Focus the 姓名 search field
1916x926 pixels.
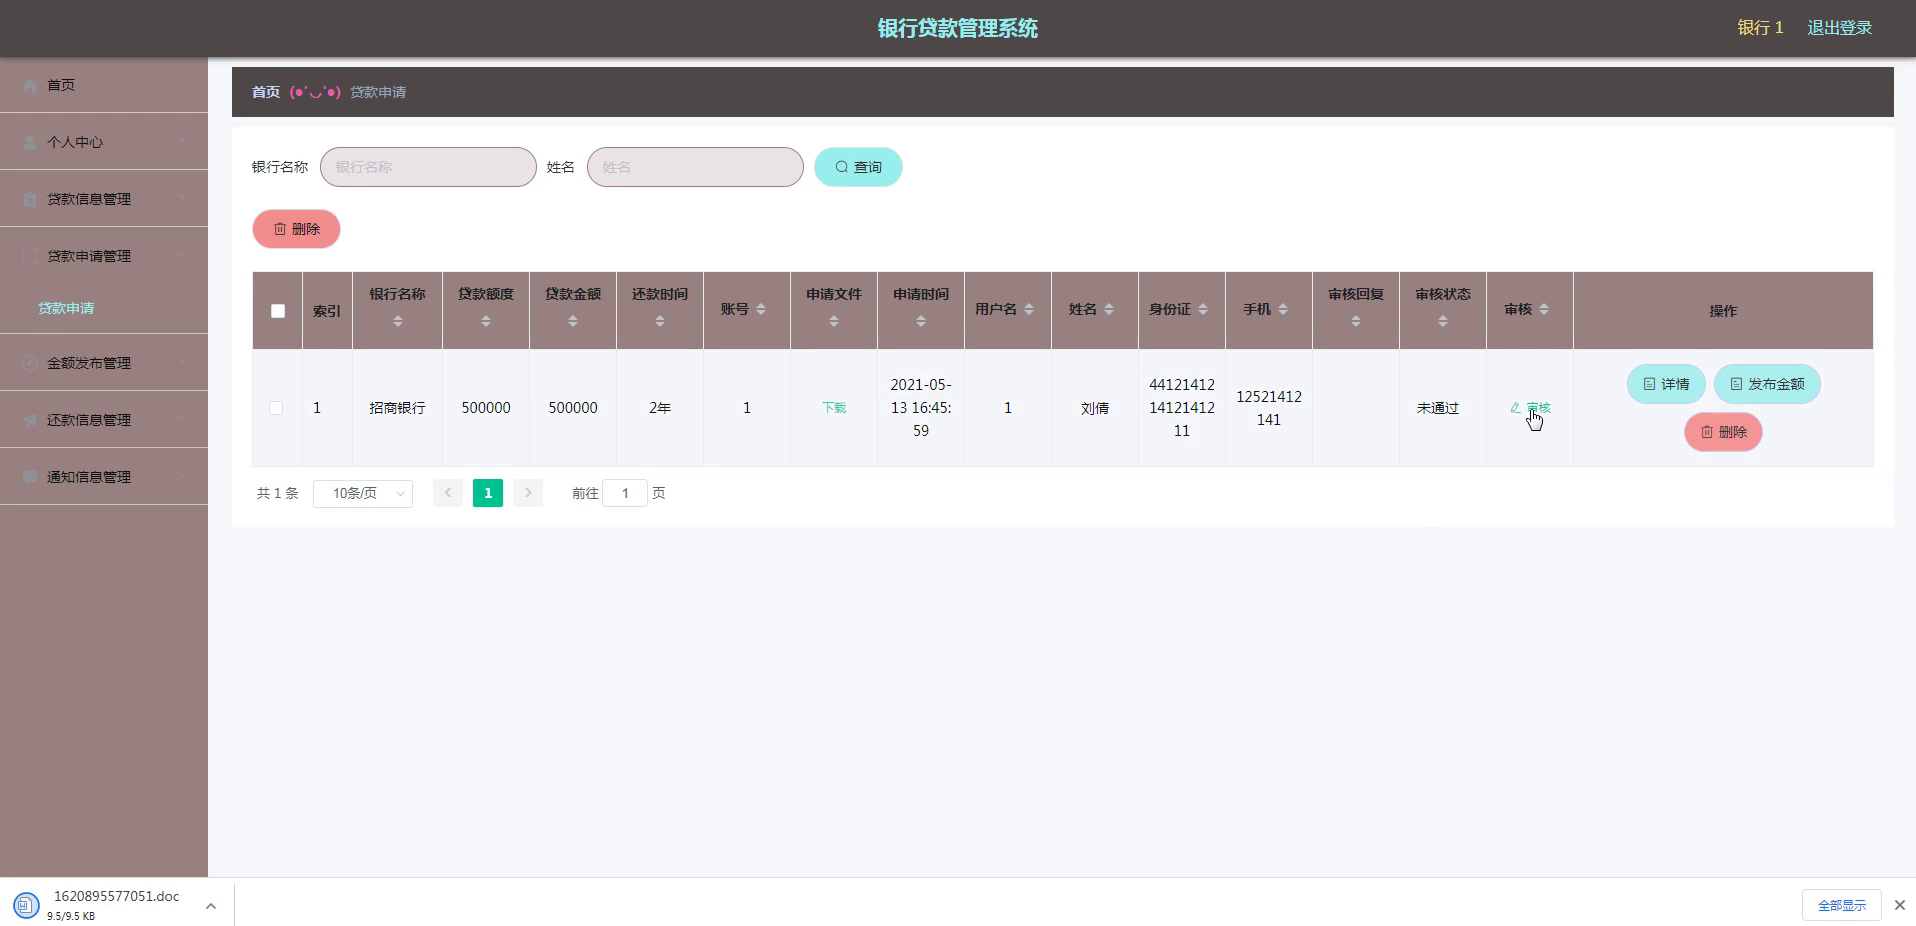[x=695, y=167]
